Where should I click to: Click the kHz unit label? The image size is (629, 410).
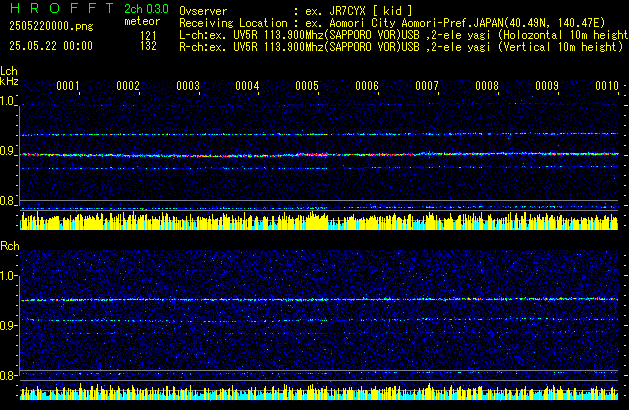9,81
